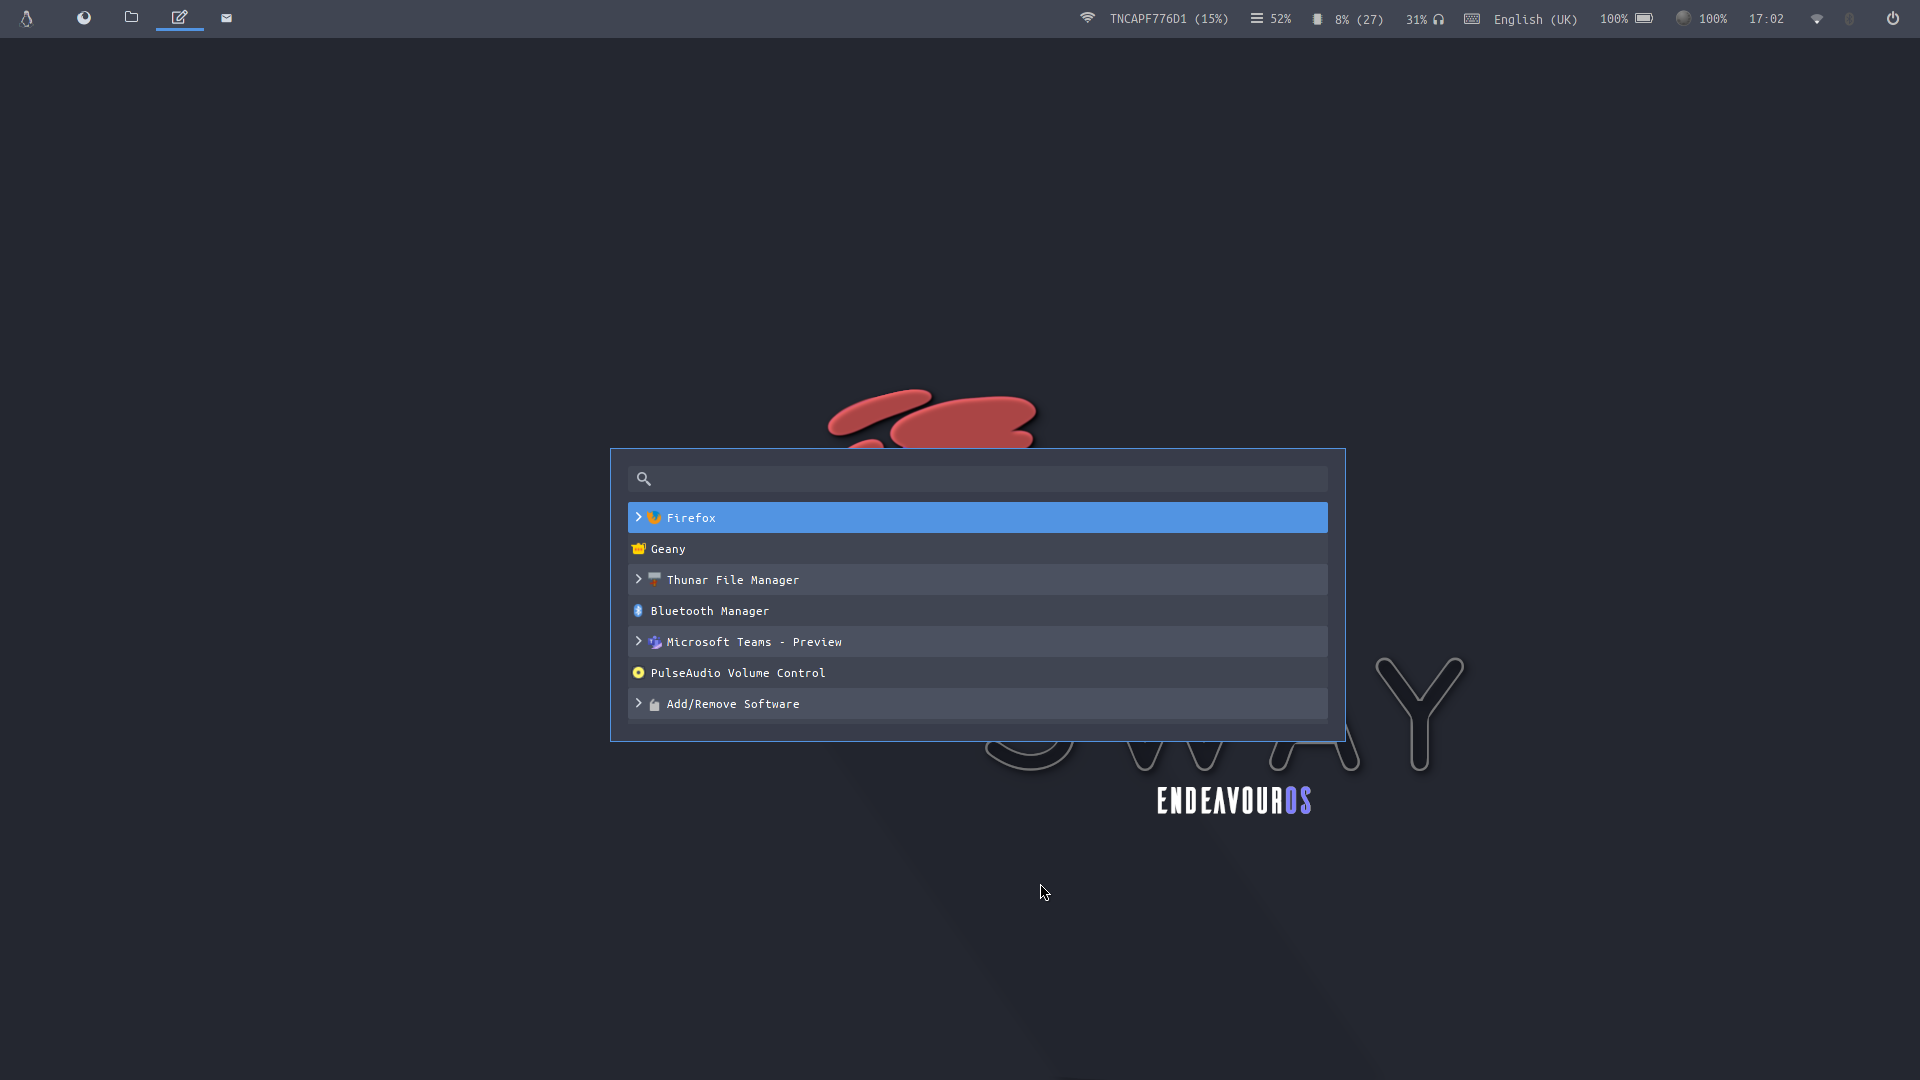
Task: Click the PulseAudio Volume Control icon
Action: (x=639, y=673)
